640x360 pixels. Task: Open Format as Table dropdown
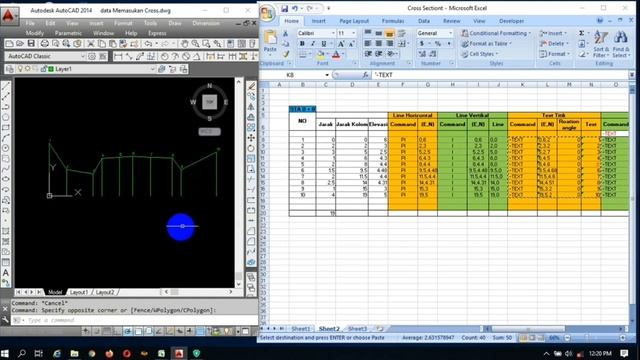click(x=486, y=43)
